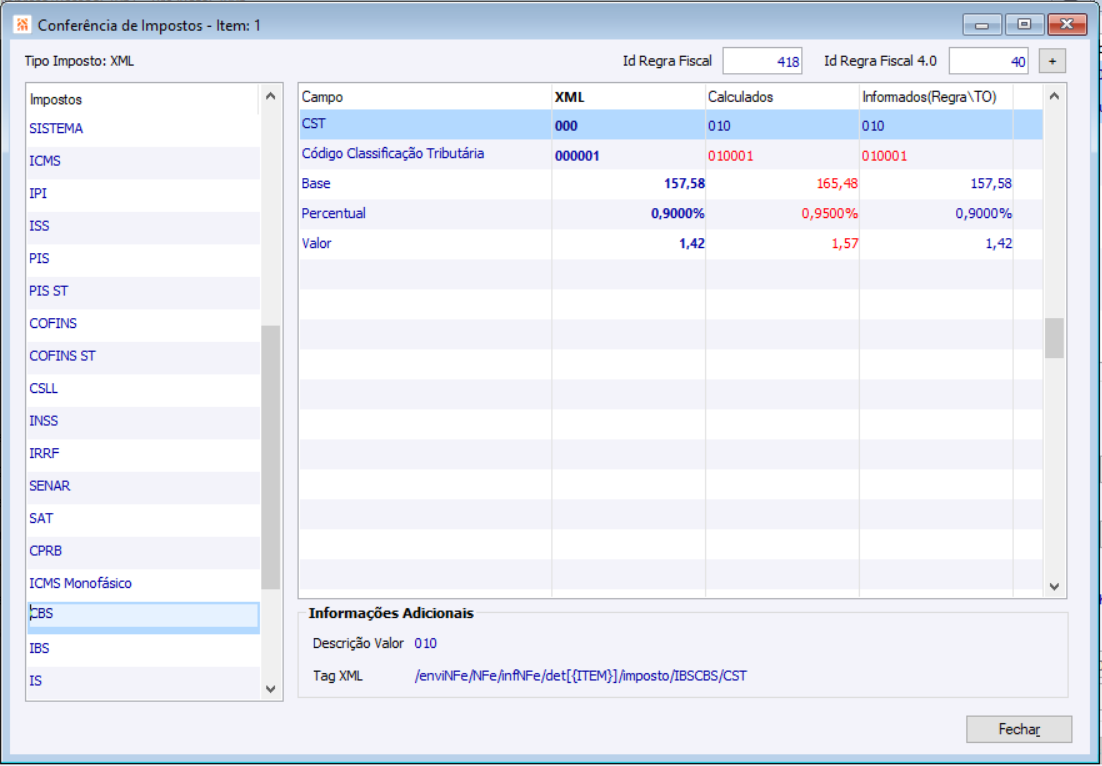The image size is (1102, 766).
Task: Click the grid's vertical scrollbar thumb
Action: point(1054,338)
